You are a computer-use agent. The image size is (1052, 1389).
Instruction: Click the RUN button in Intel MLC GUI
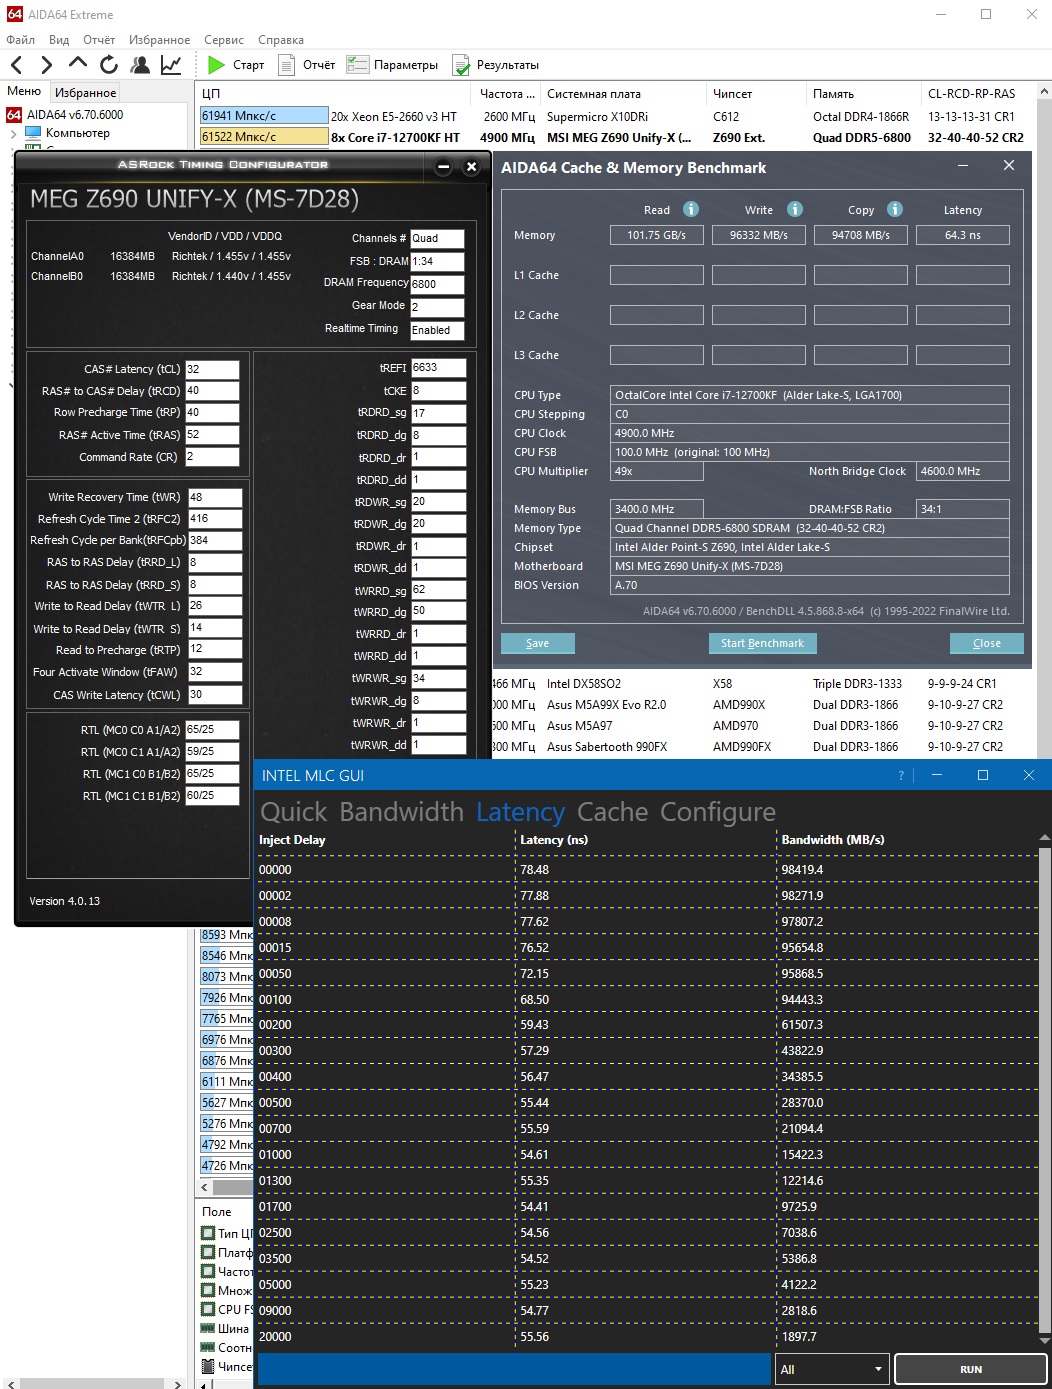[970, 1369]
